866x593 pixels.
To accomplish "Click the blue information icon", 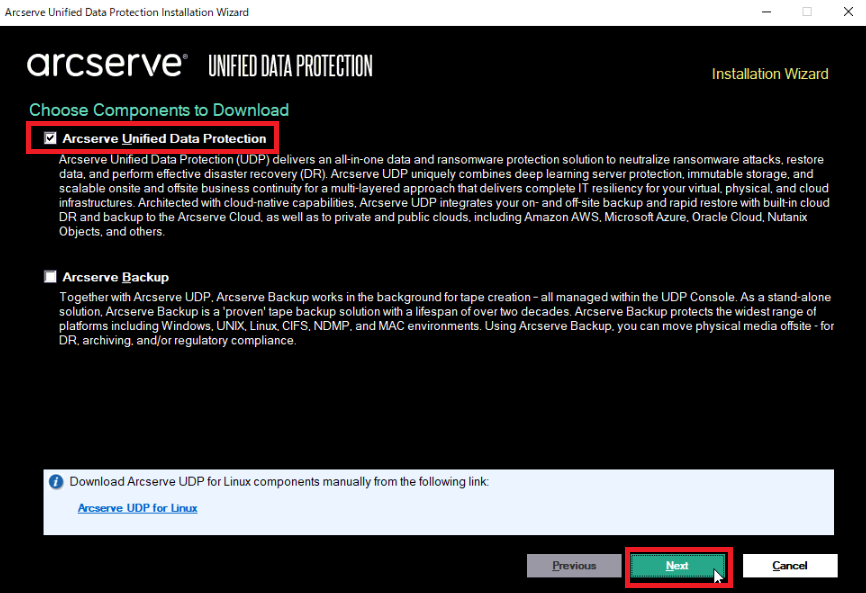I will 56,482.
